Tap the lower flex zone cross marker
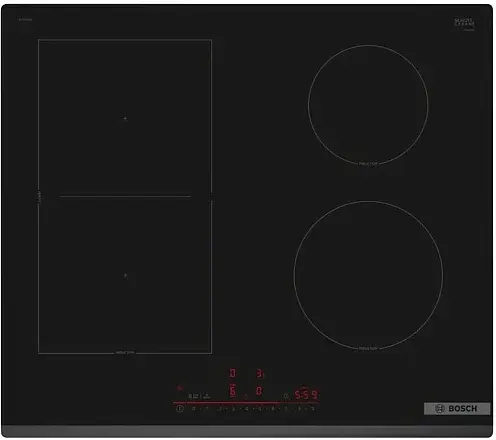This screenshot has height=440, width=496. click(125, 276)
